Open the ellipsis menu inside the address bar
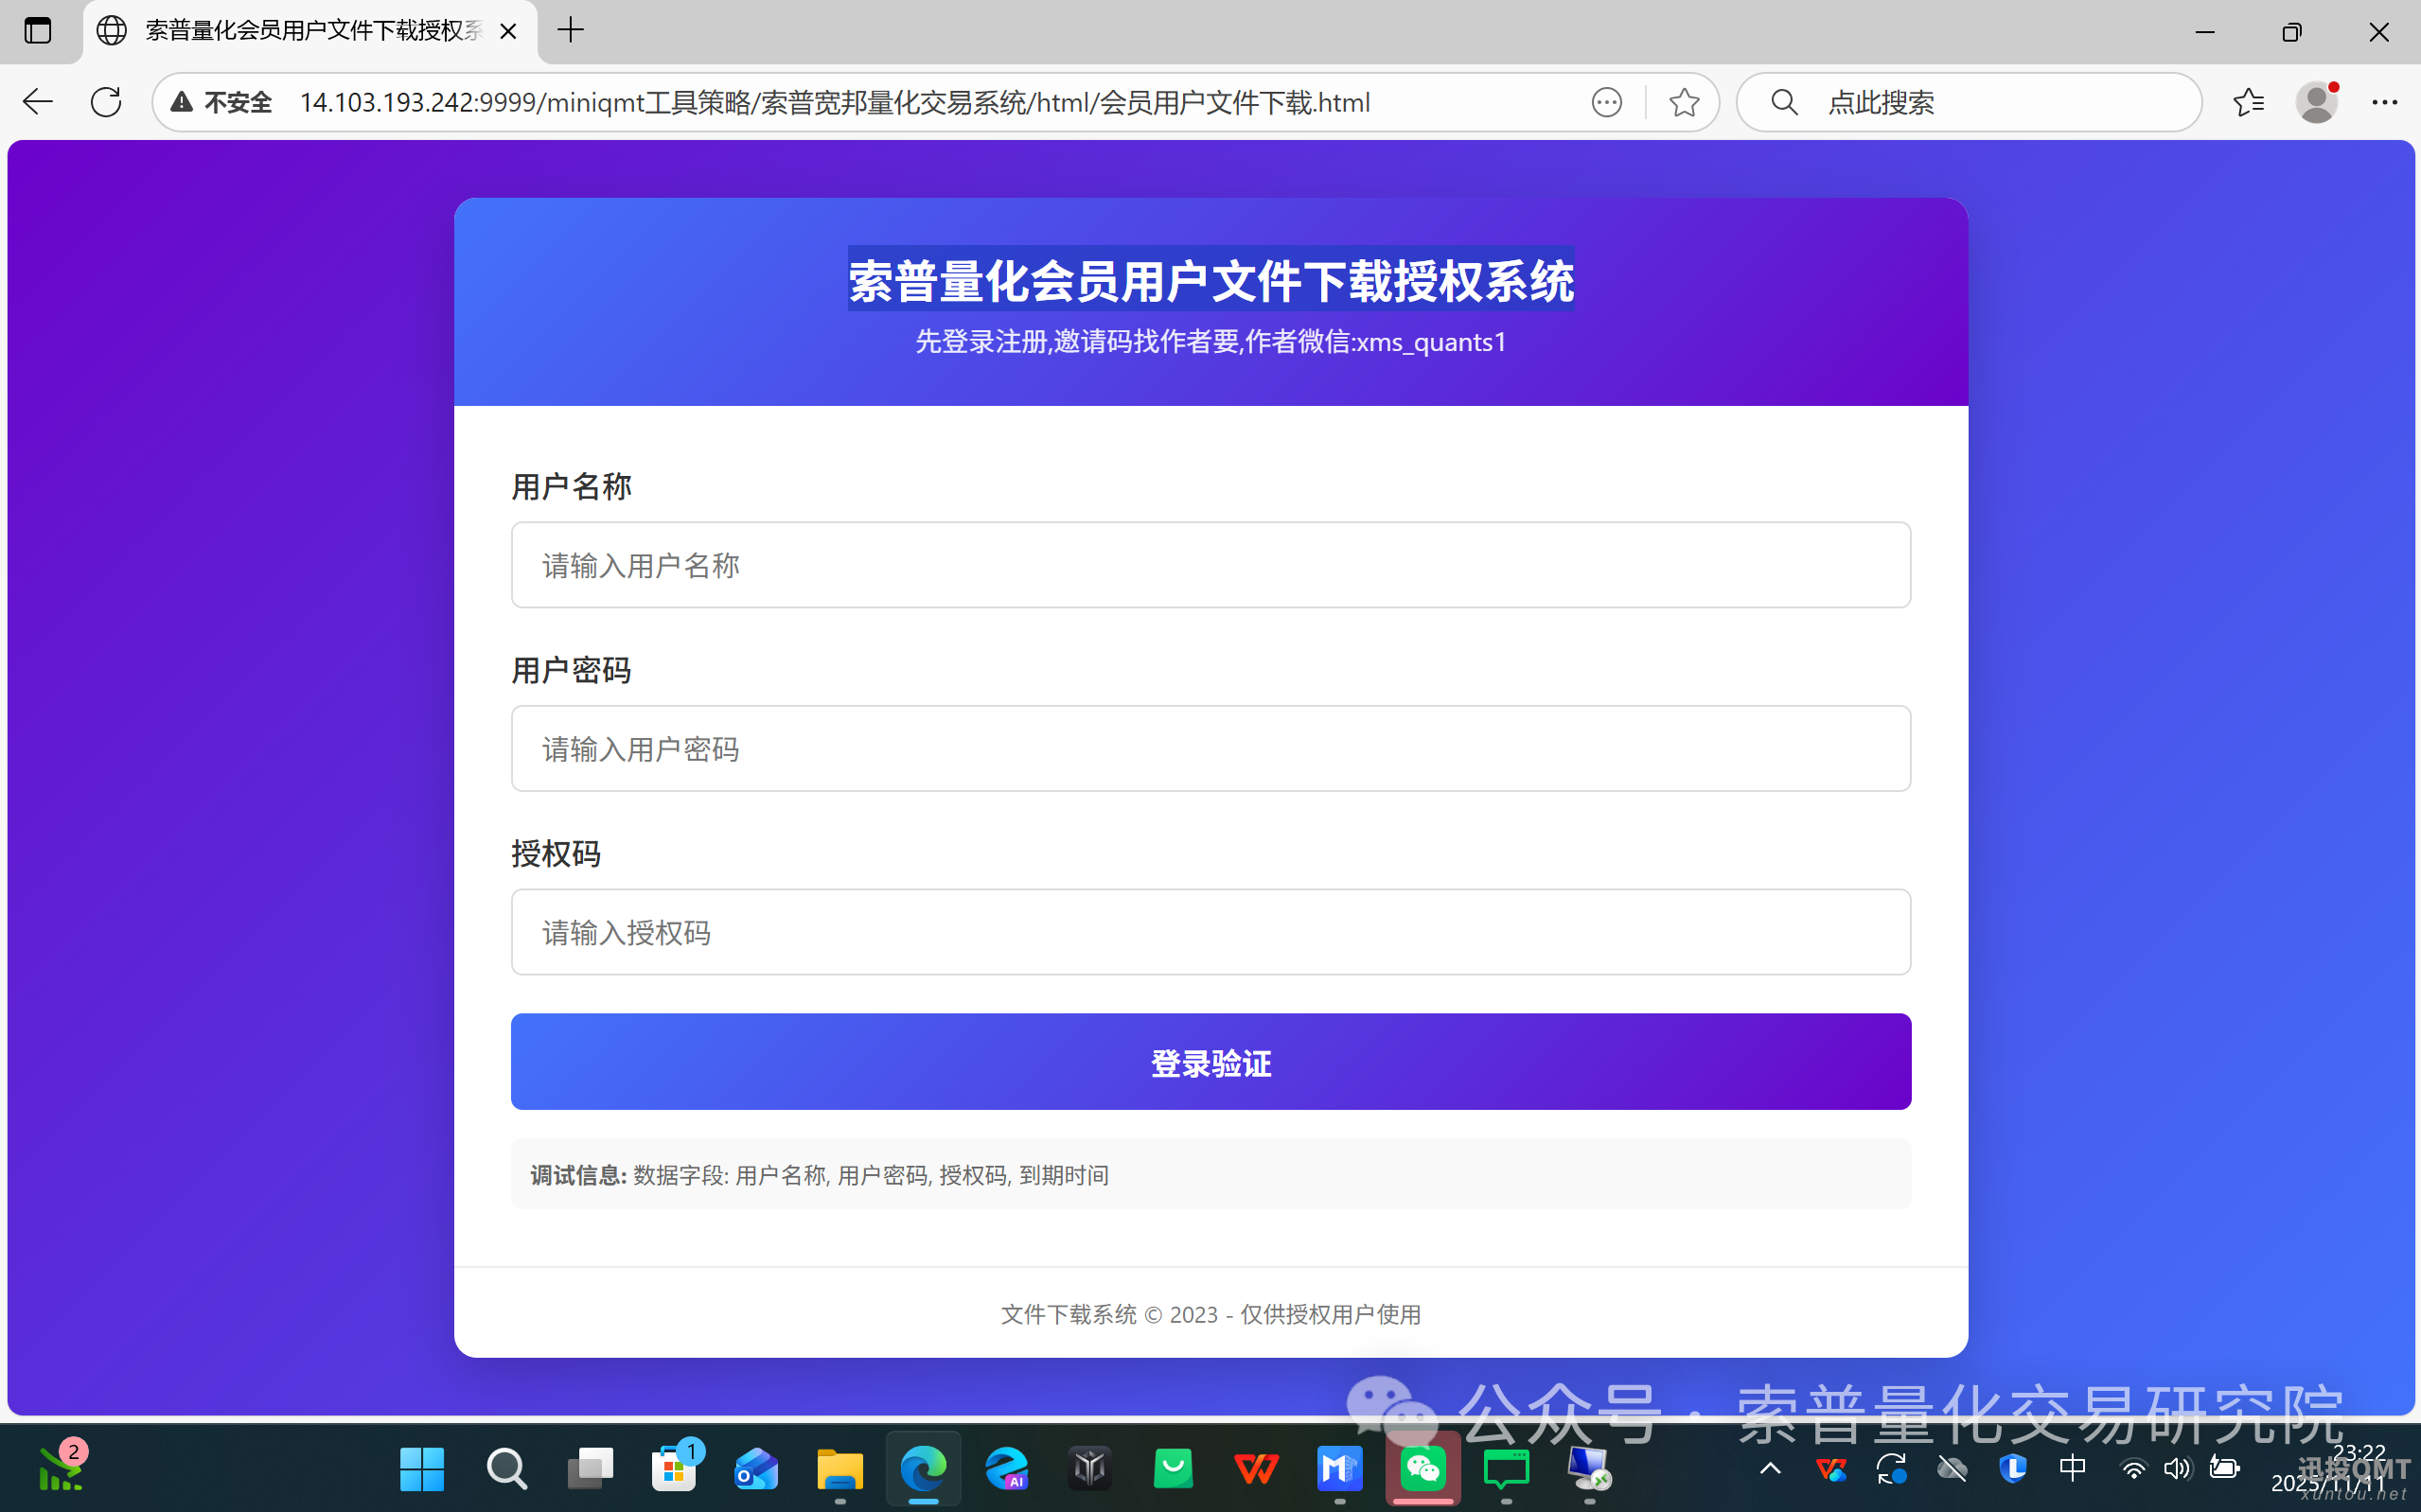 (x=1606, y=103)
